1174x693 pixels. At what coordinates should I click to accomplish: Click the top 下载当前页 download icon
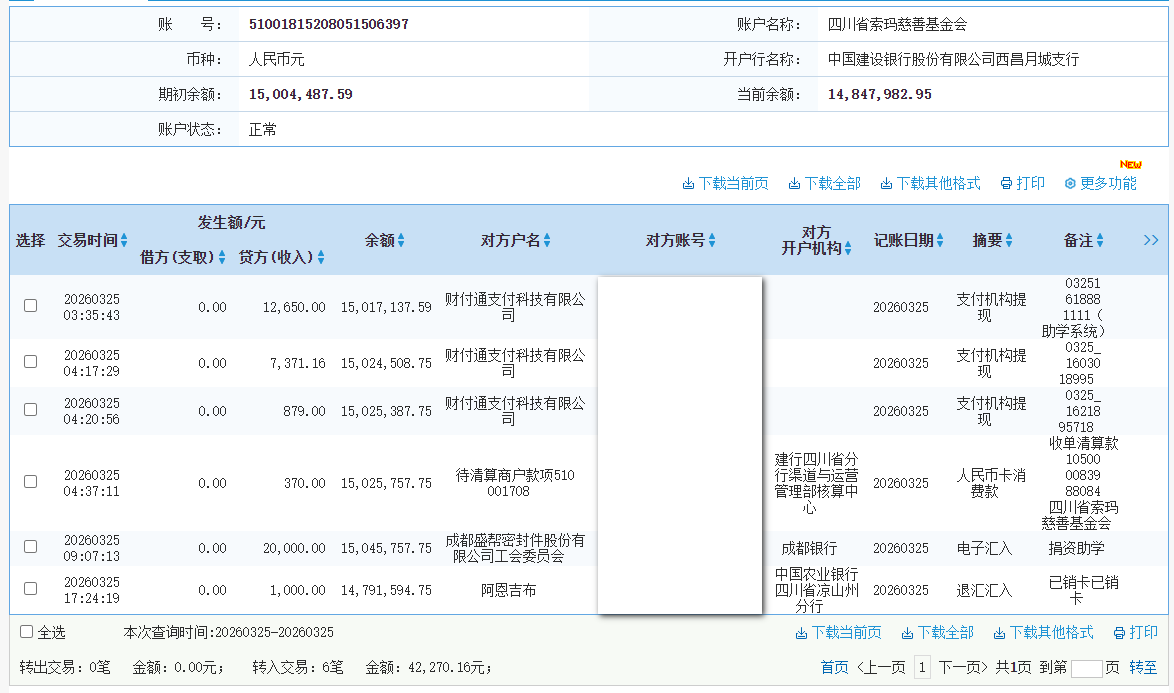(688, 183)
